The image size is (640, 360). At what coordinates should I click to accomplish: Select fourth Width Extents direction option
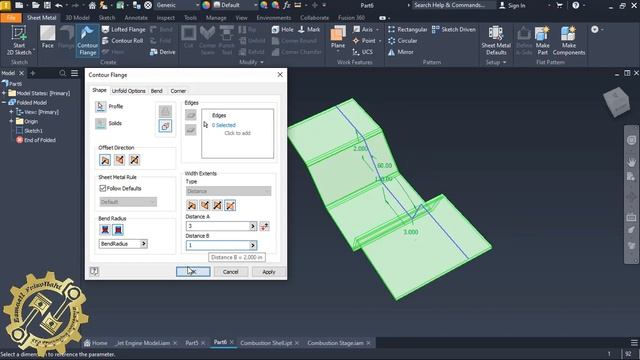tap(230, 205)
